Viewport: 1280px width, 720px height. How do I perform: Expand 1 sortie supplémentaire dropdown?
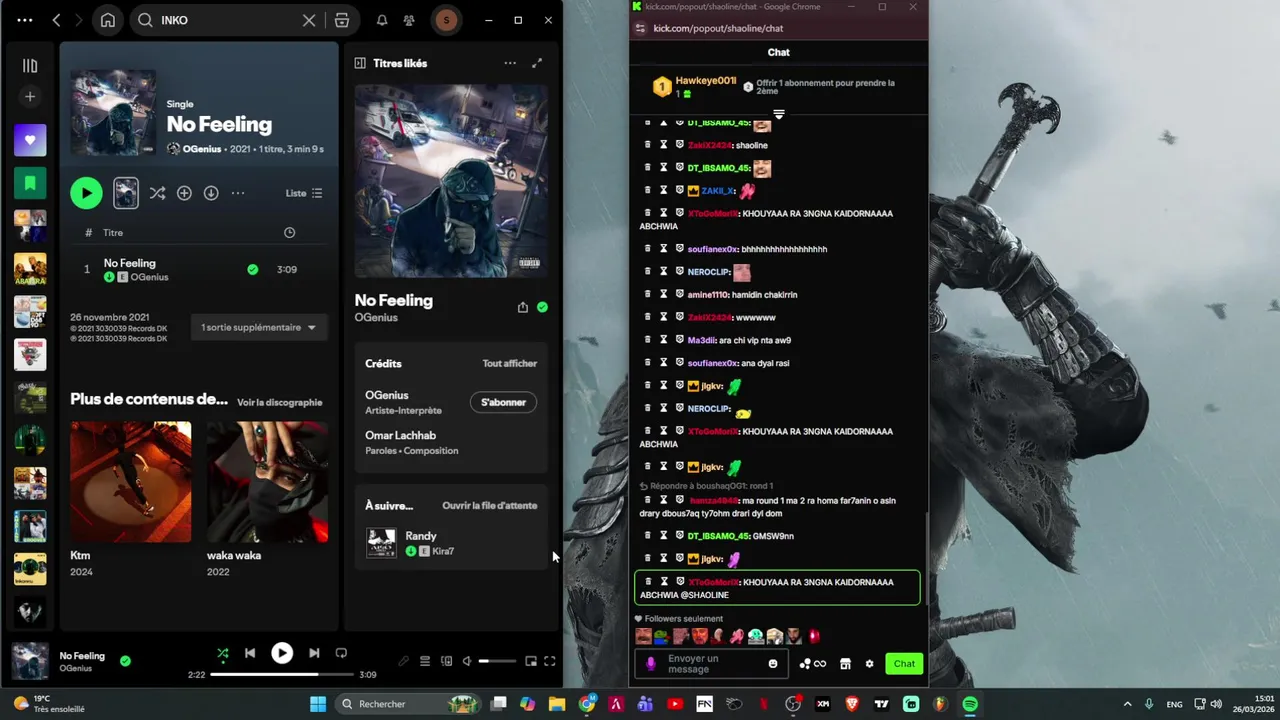(258, 327)
